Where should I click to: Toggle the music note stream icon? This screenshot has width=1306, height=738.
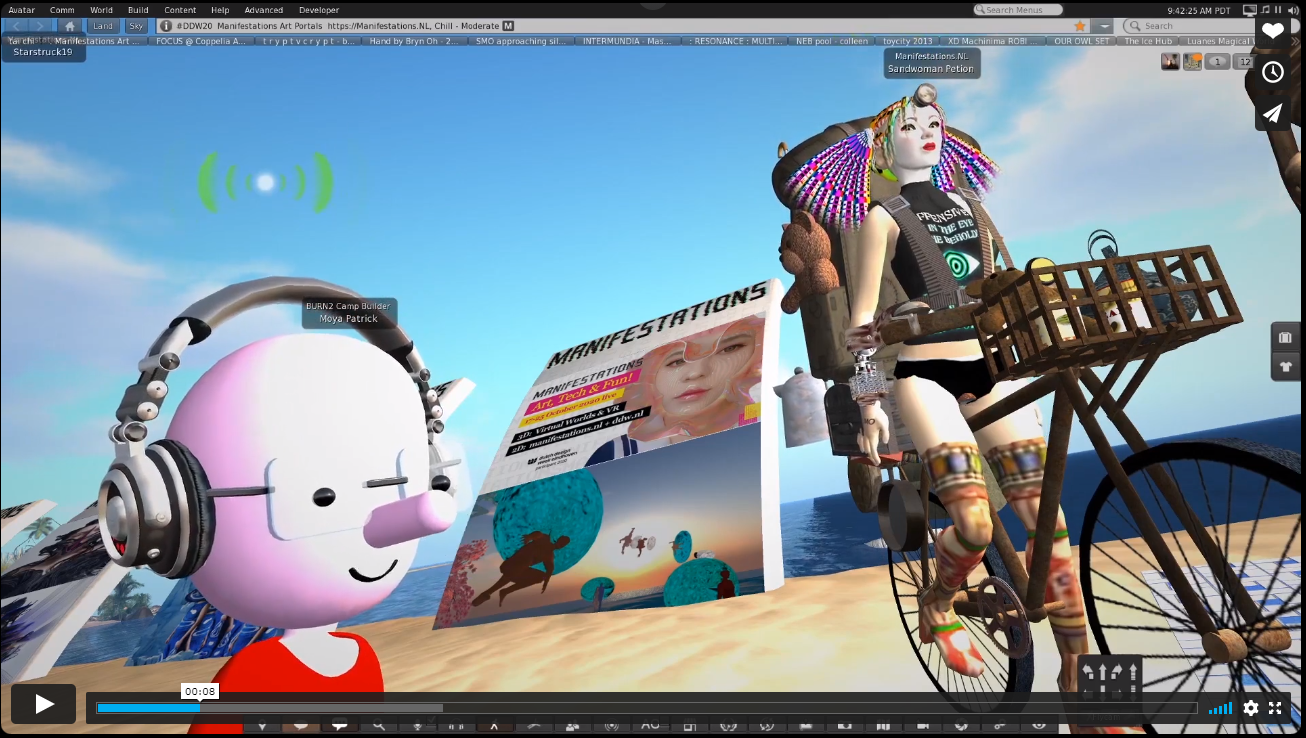tap(1265, 10)
